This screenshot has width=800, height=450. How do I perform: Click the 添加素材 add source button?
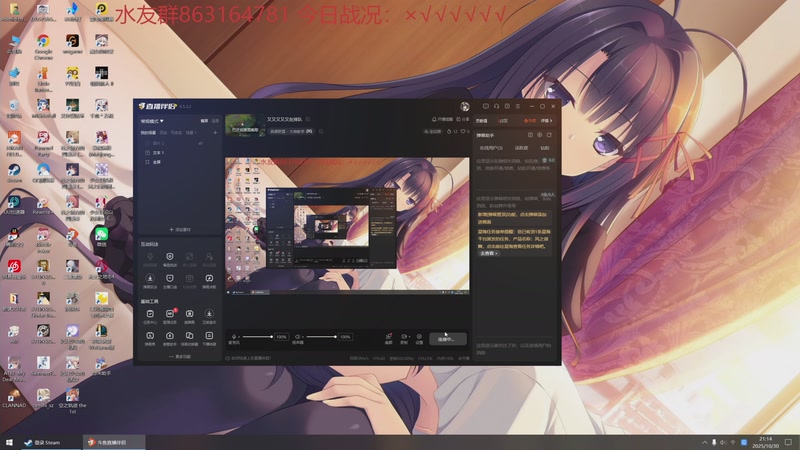point(180,230)
